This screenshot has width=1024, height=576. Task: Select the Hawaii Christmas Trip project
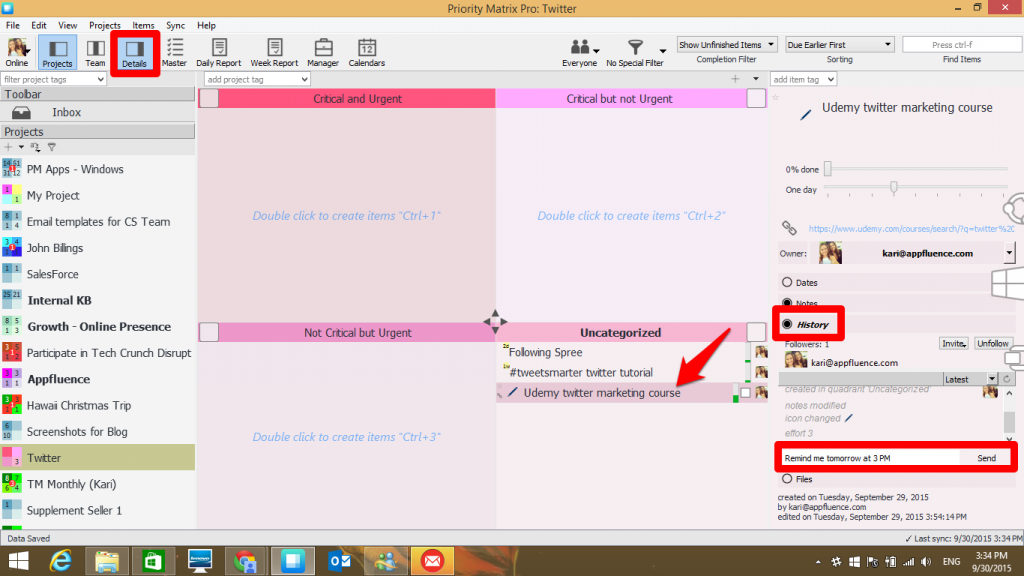pos(85,406)
